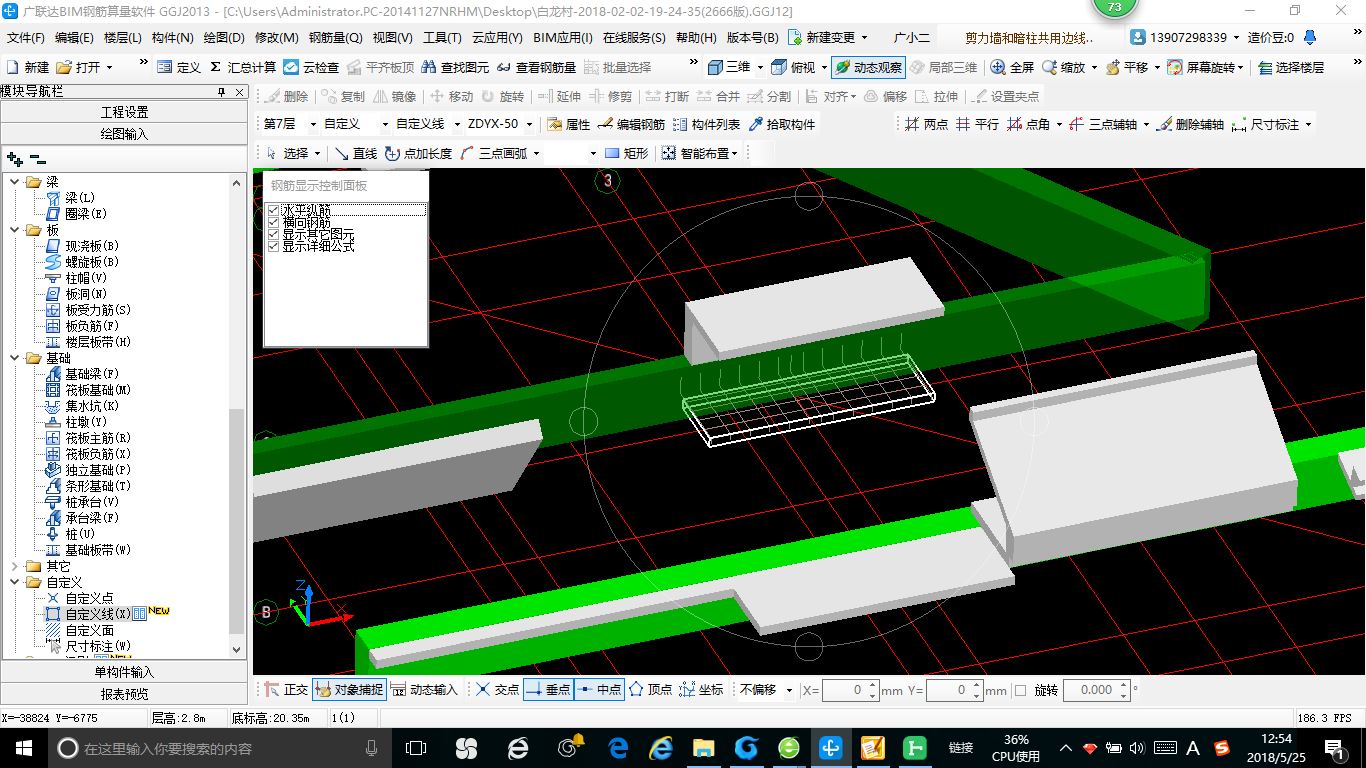Click the X coordinate input field
The image size is (1366, 768).
coord(843,690)
